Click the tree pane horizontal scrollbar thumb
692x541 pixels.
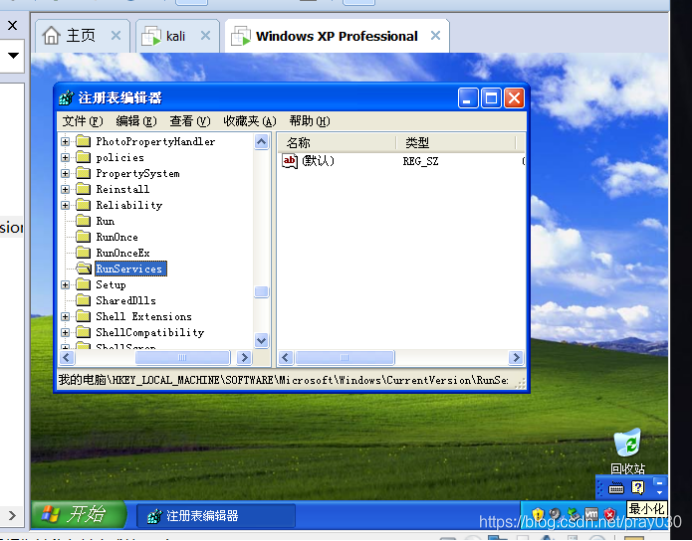point(183,357)
